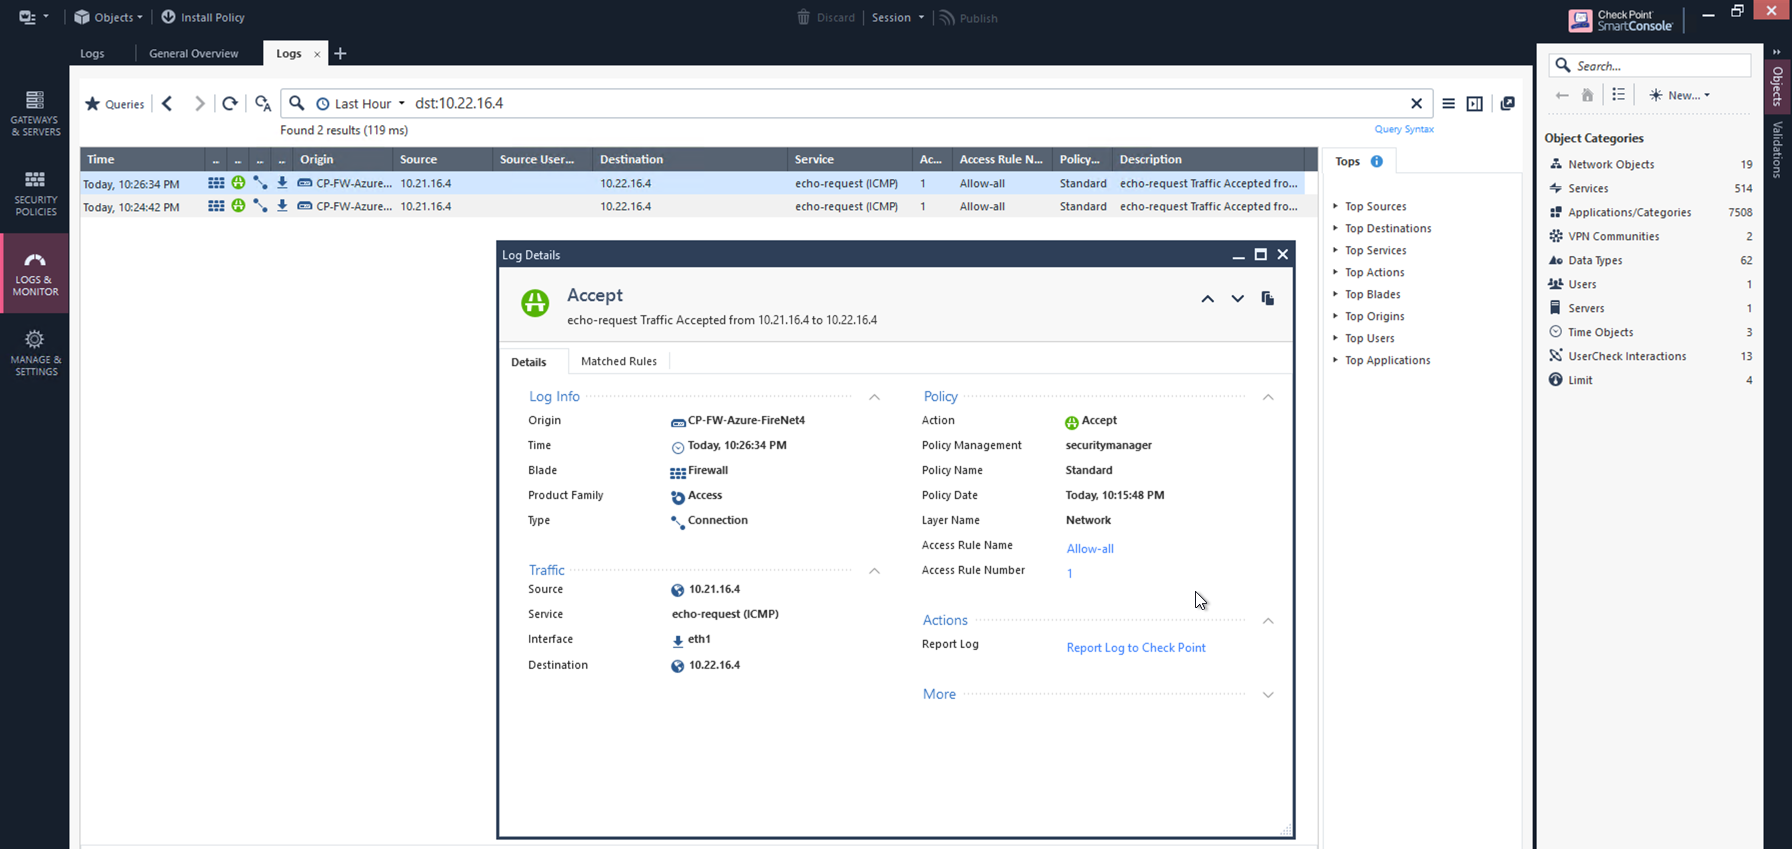1792x849 pixels.
Task: Copy log details to clipboard
Action: pos(1267,298)
